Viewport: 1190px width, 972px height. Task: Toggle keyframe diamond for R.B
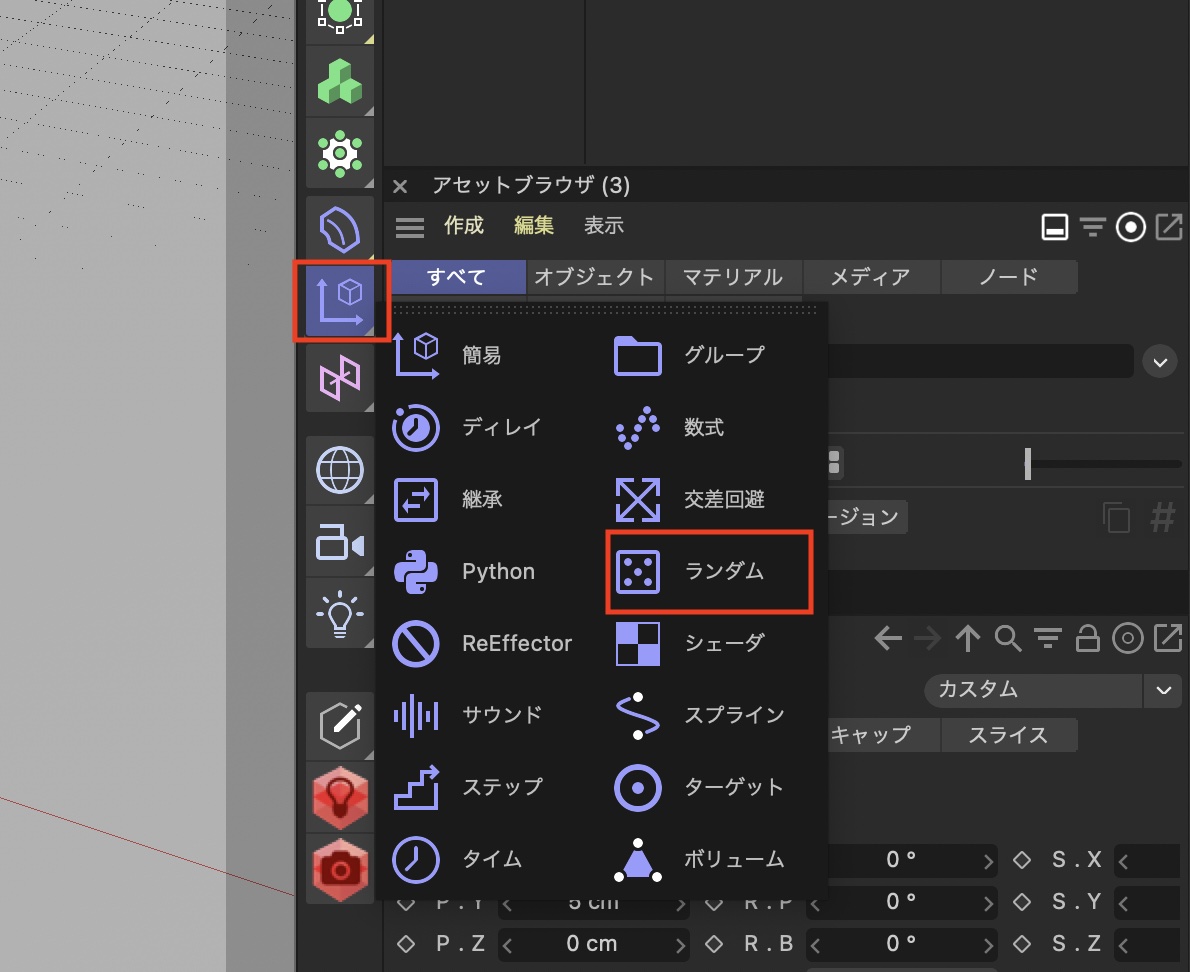pyautogui.click(x=715, y=944)
